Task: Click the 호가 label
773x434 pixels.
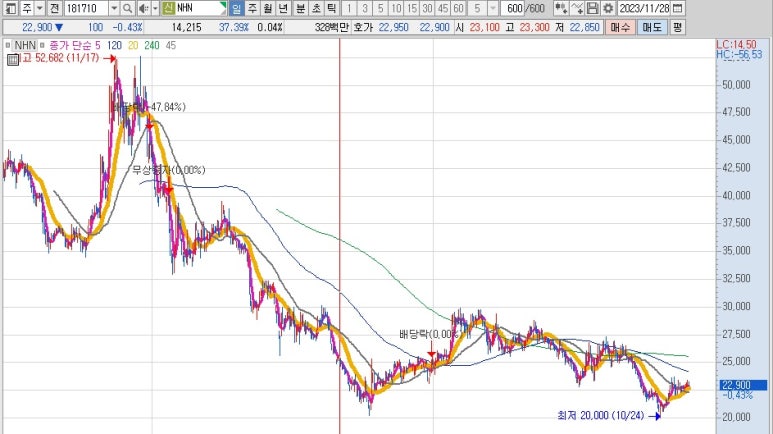Action: [363, 27]
